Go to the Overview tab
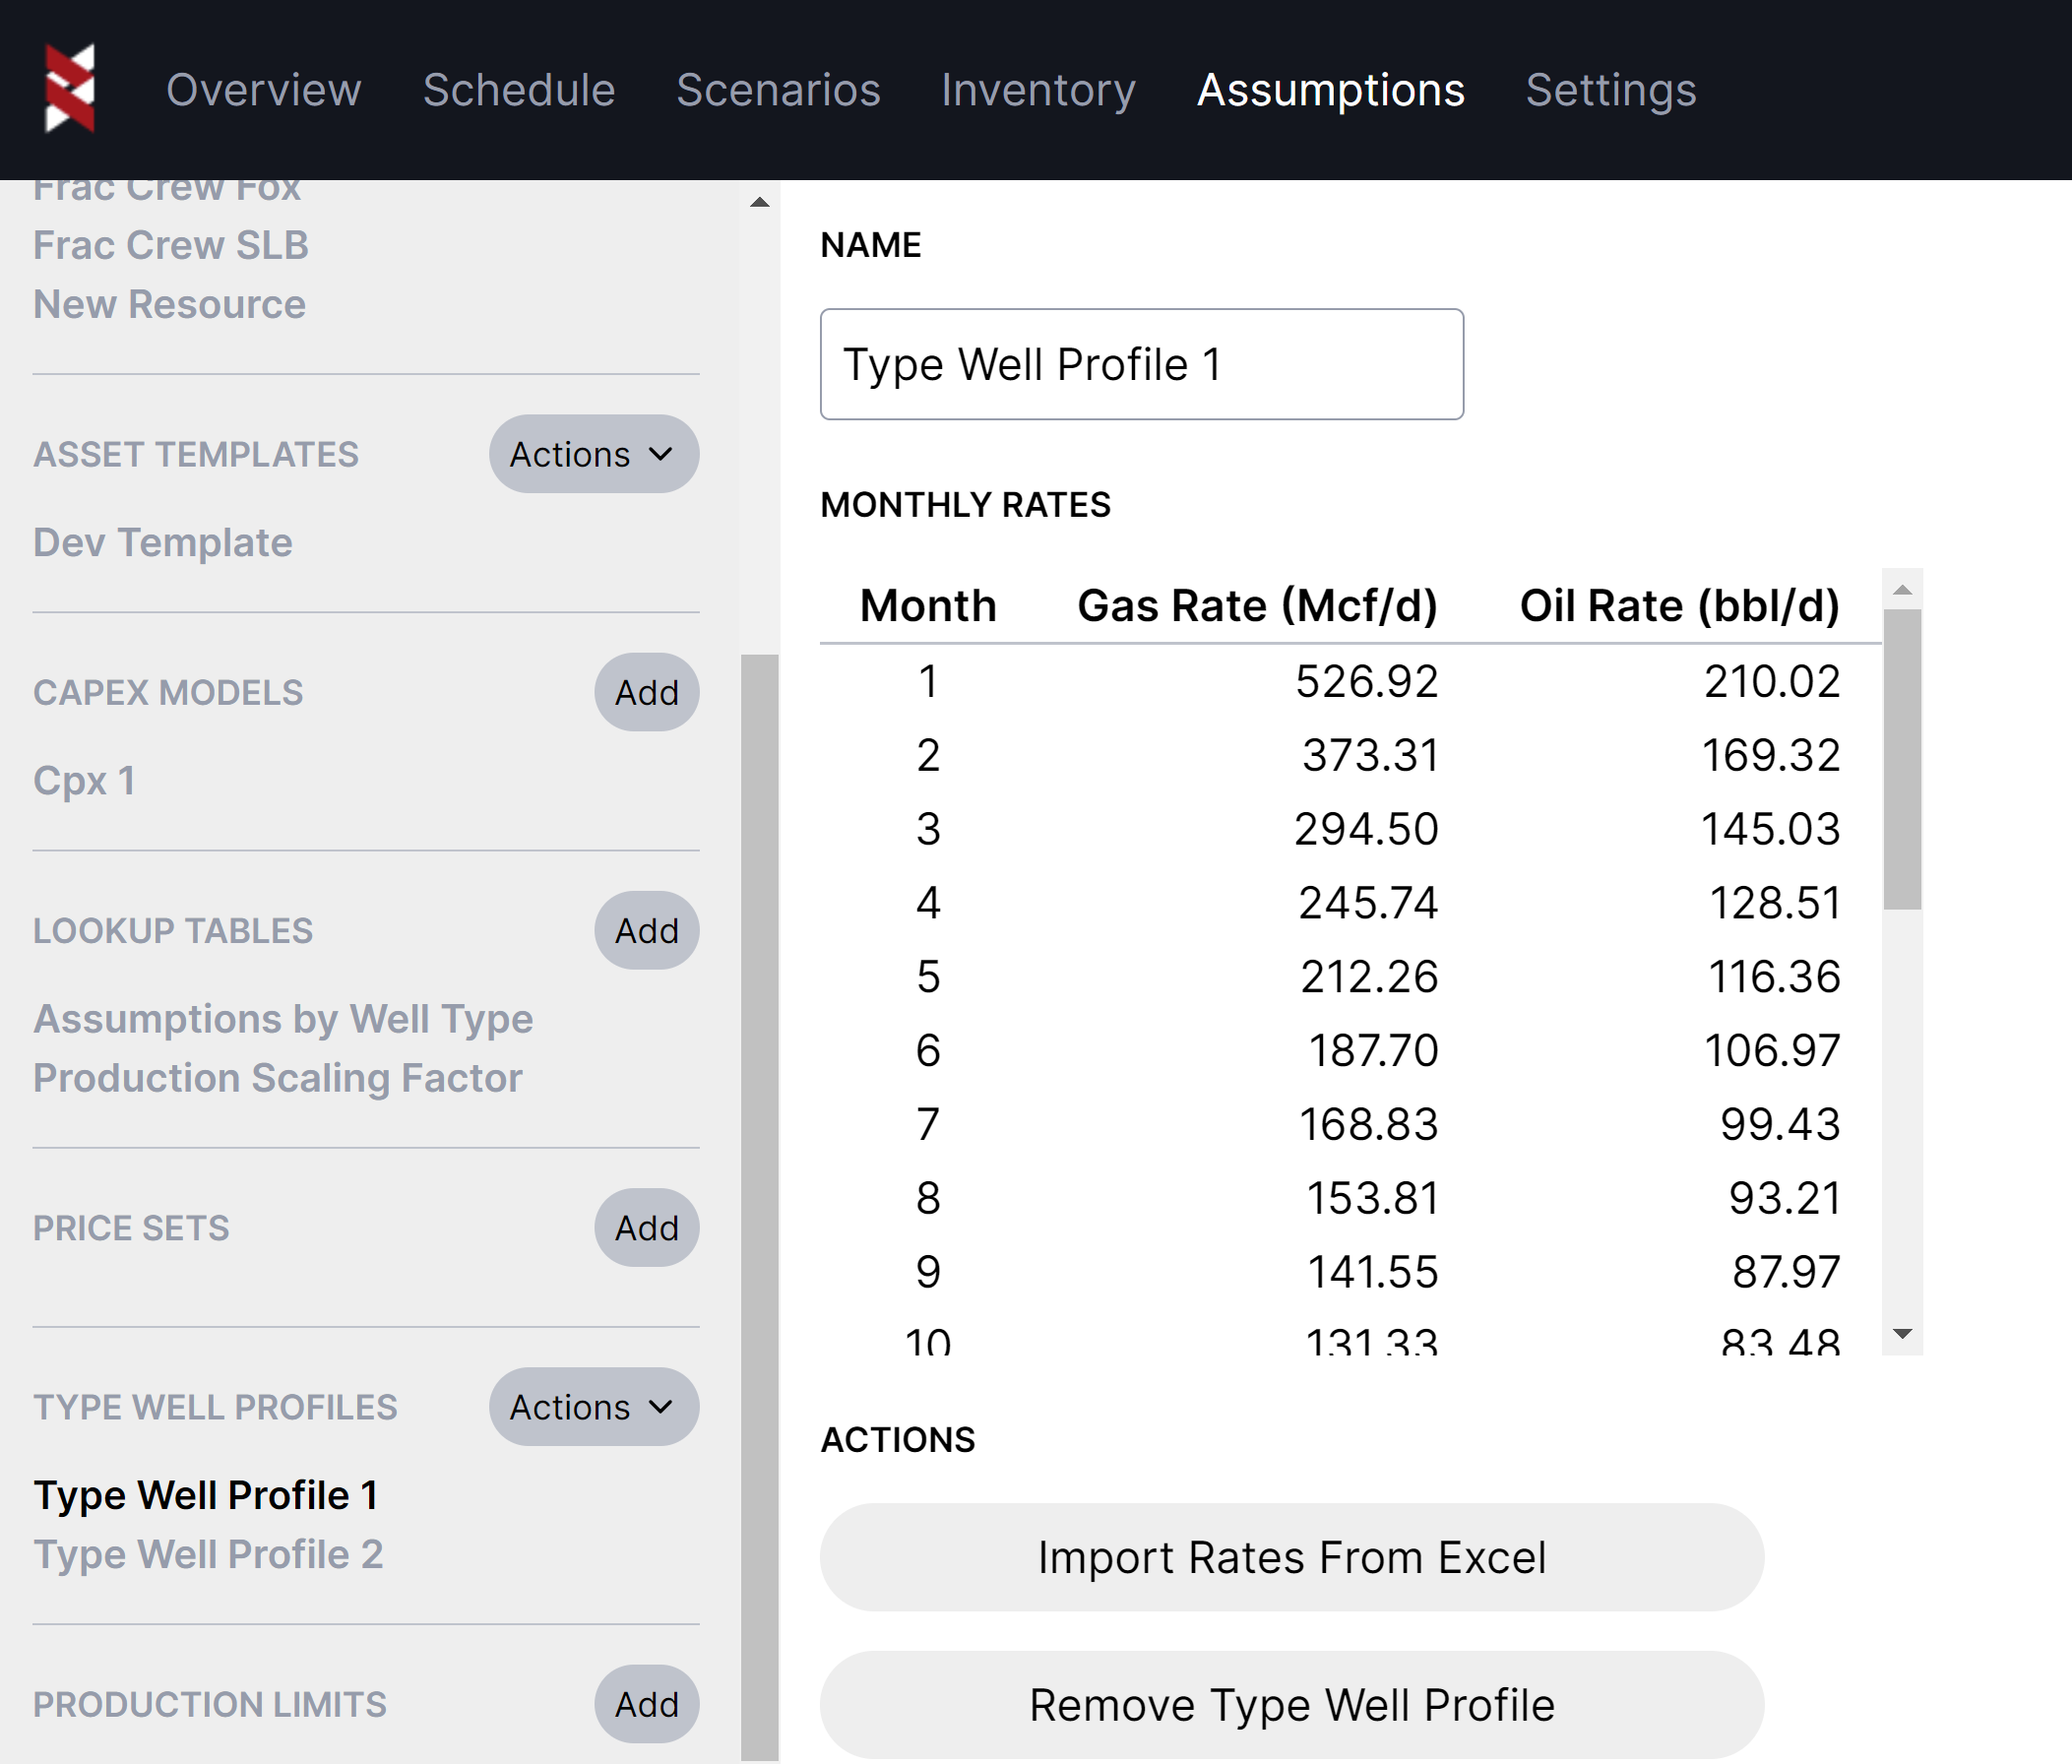The image size is (2072, 1764). (x=263, y=90)
